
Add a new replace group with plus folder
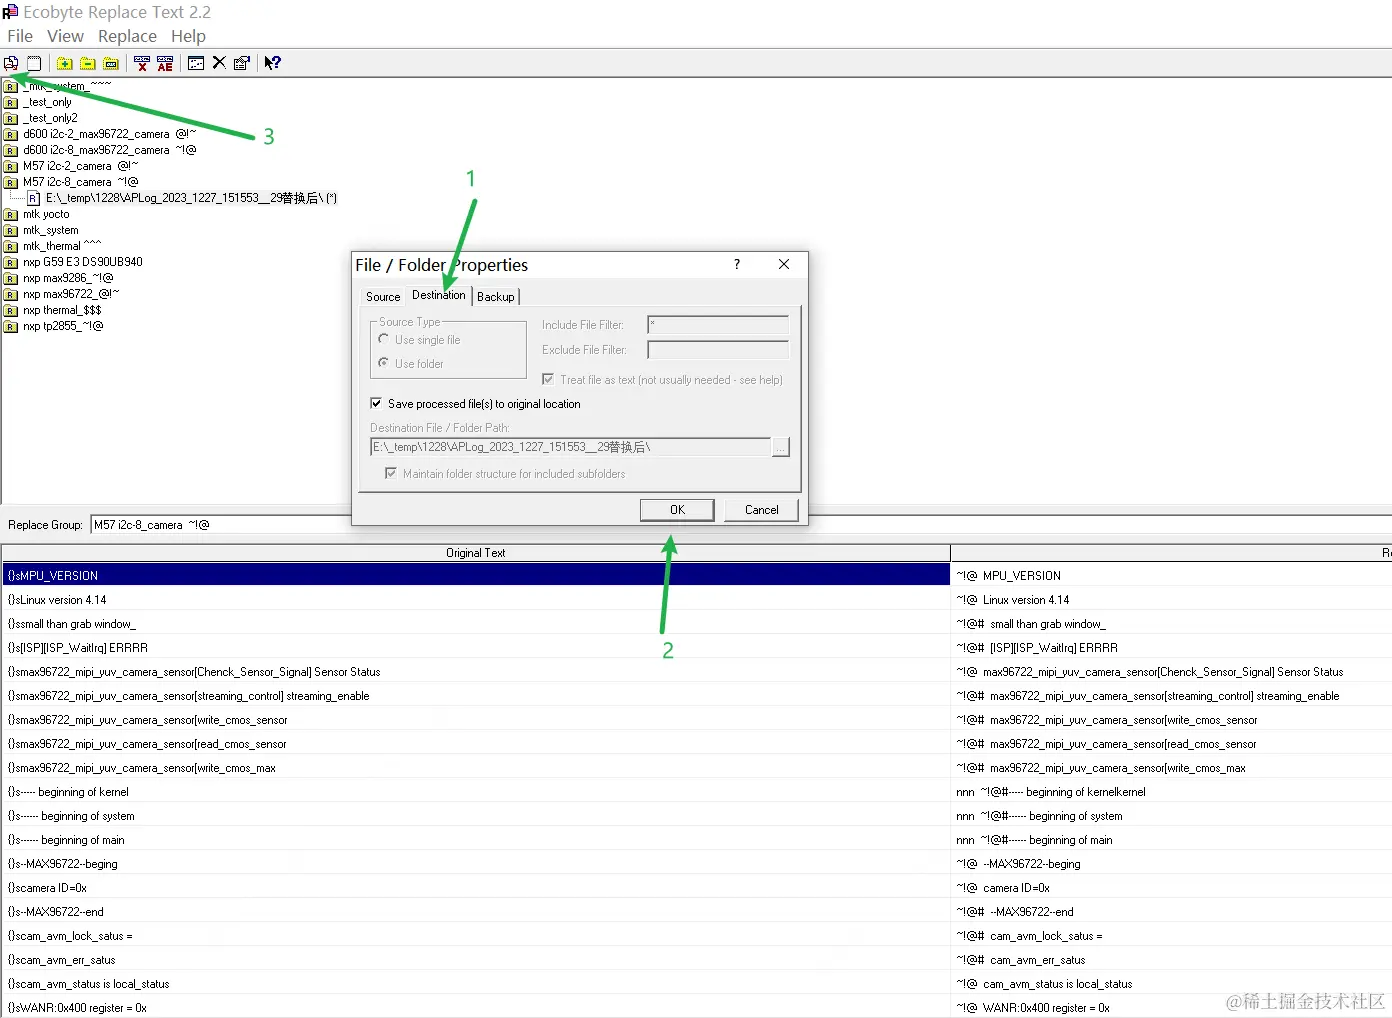[x=65, y=63]
